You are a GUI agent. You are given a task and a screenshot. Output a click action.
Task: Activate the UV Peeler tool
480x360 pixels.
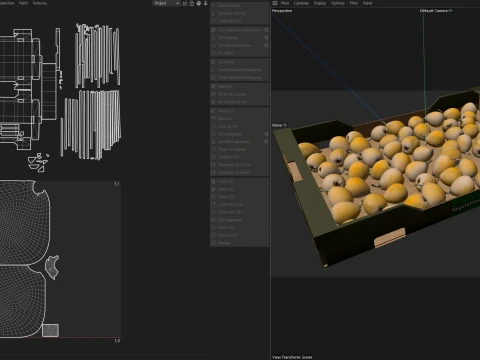[x=240, y=62]
